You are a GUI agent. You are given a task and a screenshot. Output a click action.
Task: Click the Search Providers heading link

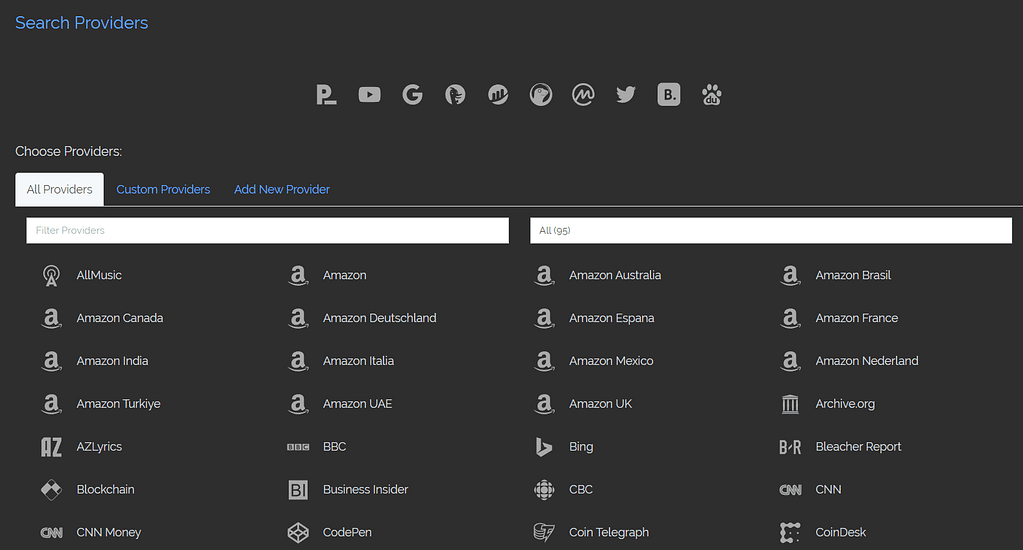pos(82,23)
